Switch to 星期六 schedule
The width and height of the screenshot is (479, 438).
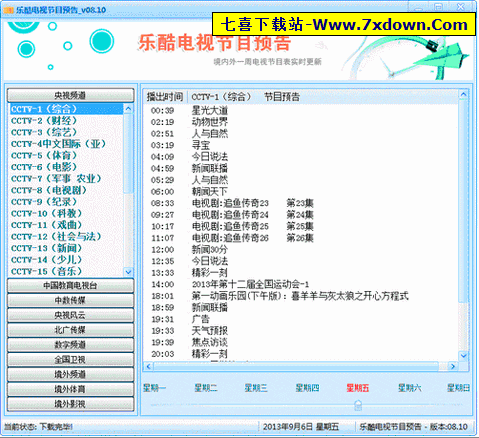point(410,388)
